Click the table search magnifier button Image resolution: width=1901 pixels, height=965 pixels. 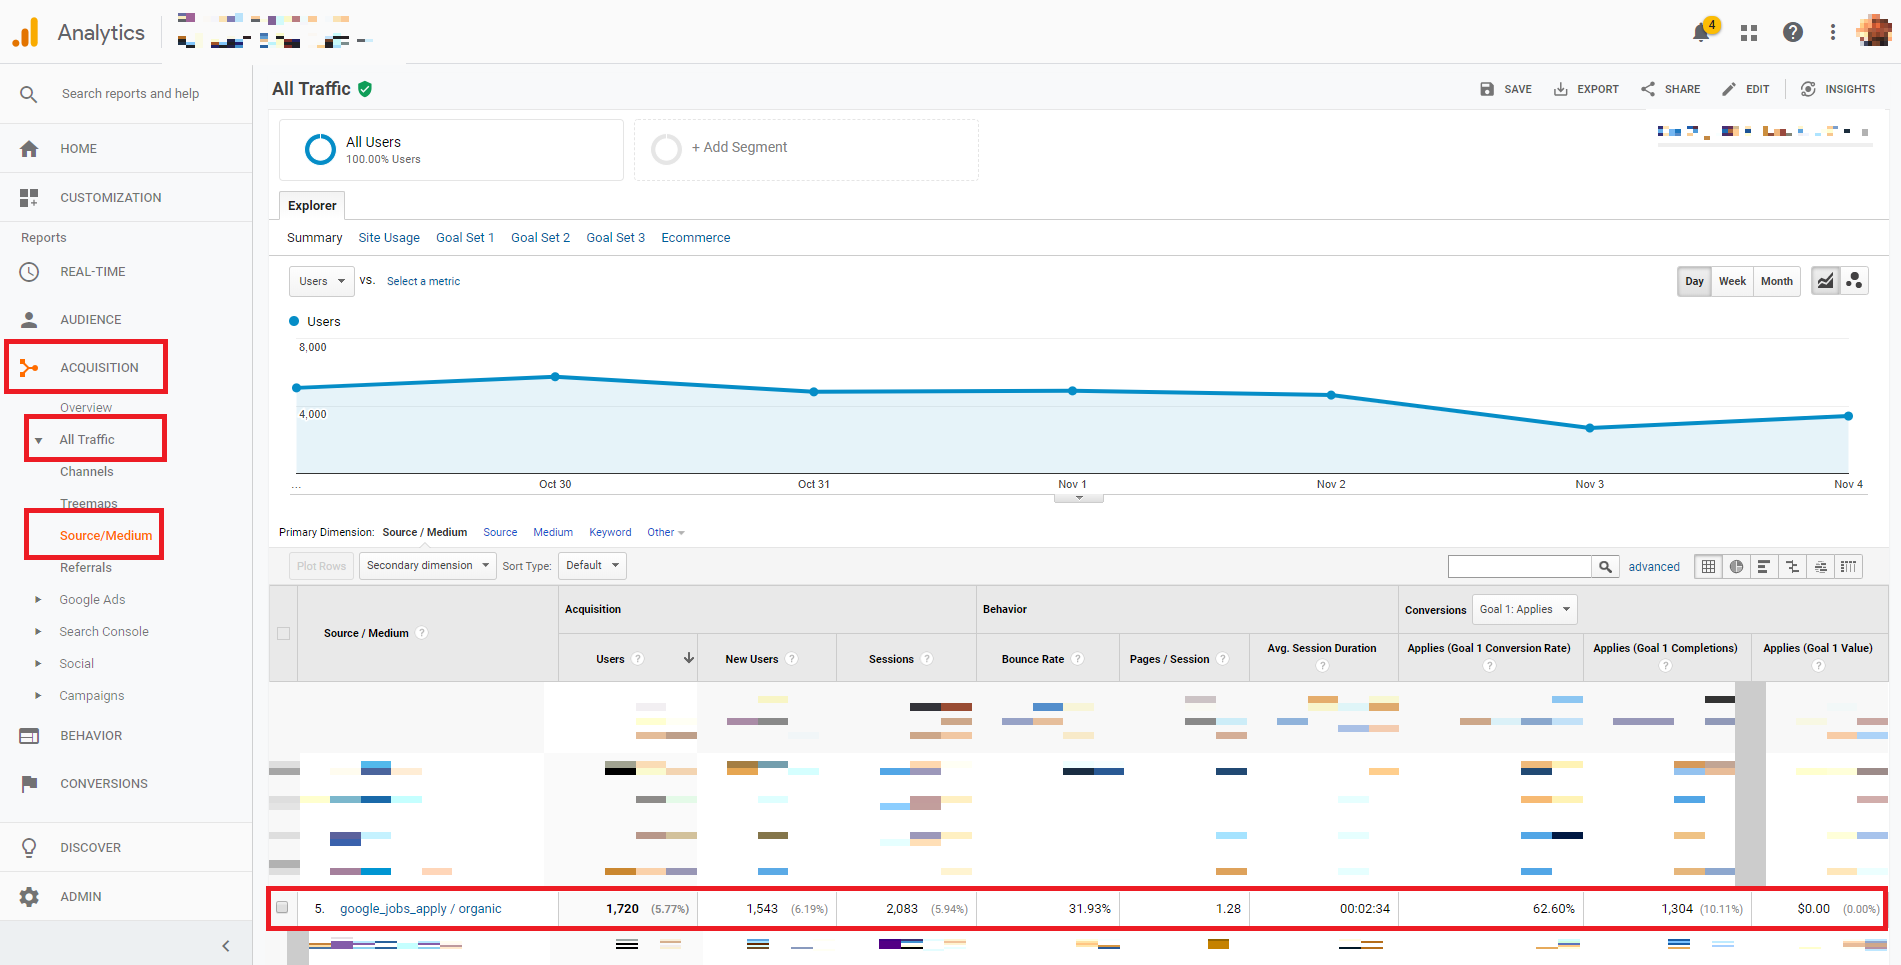(1605, 567)
